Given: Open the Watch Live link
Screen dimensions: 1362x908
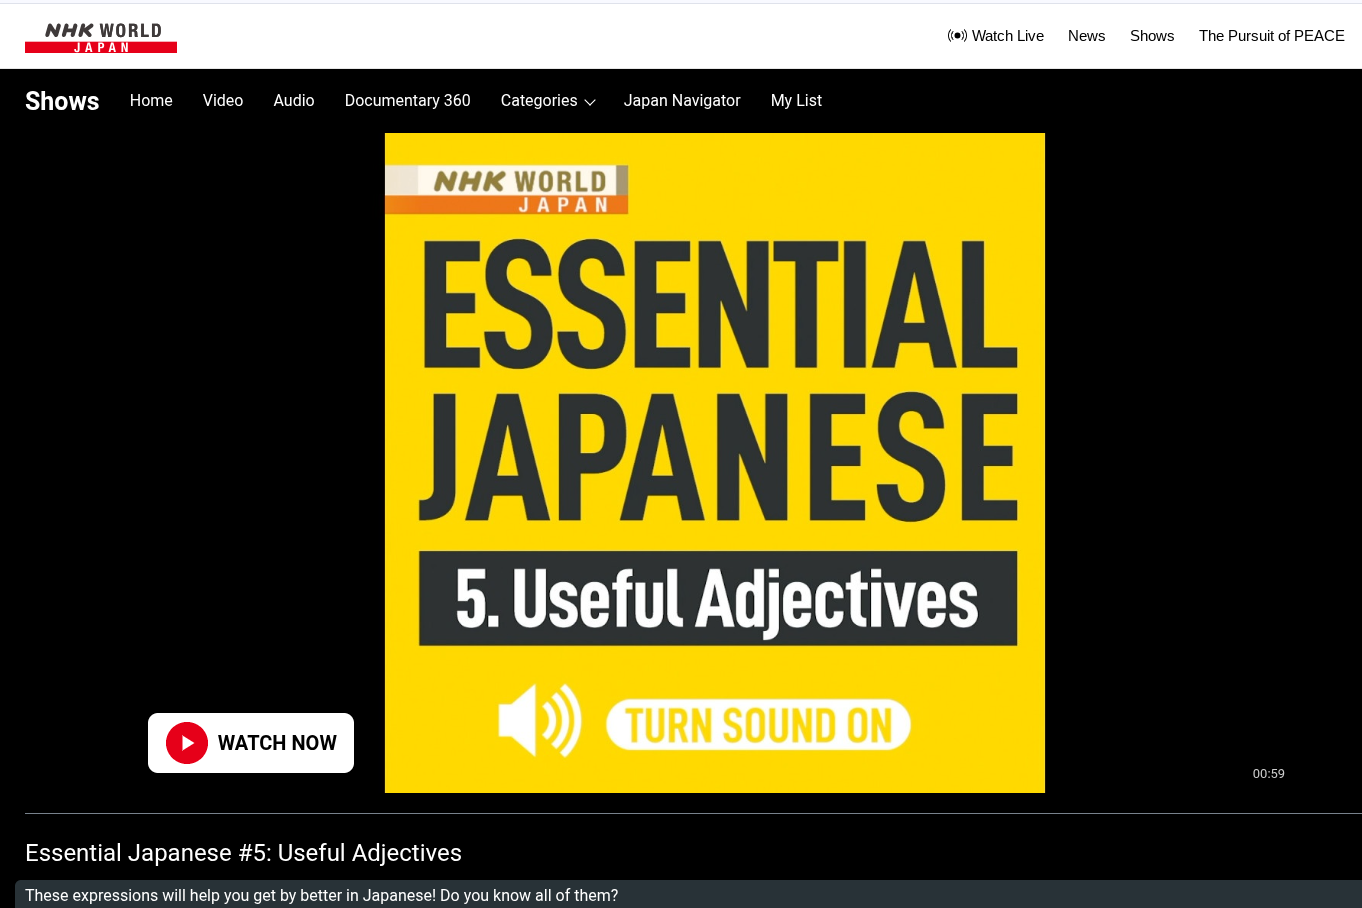Looking at the screenshot, I should point(996,36).
